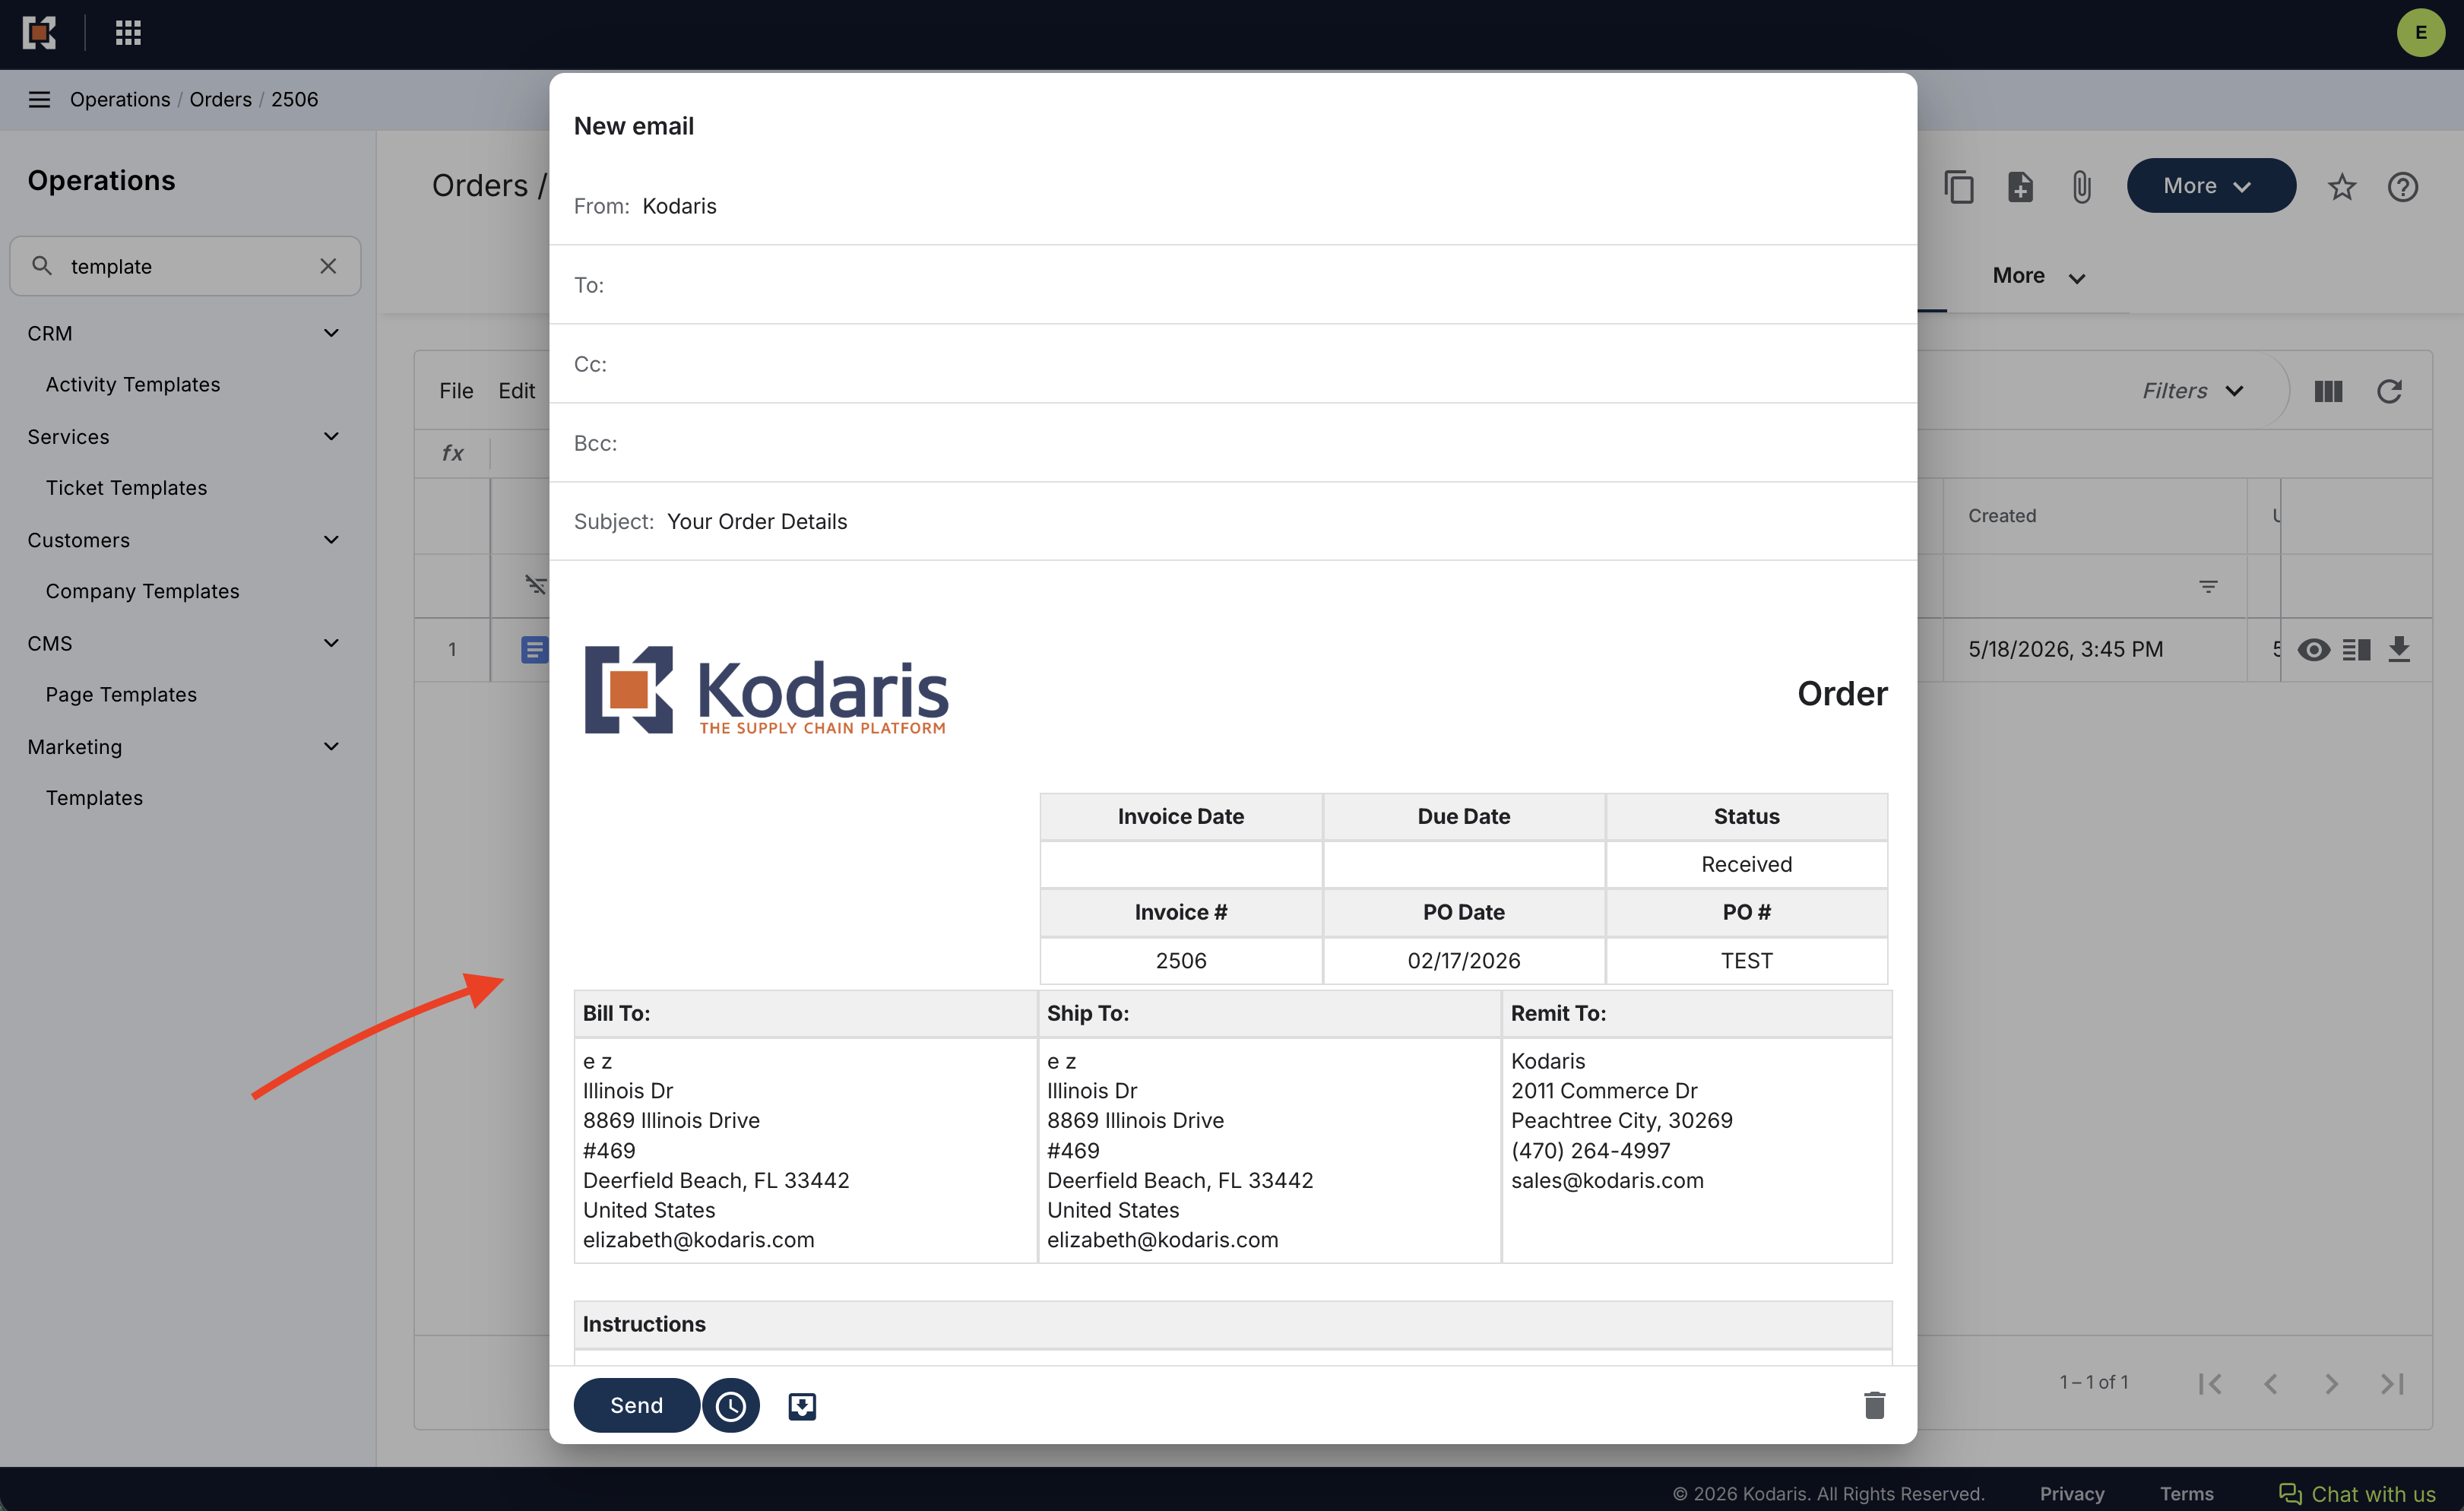Image resolution: width=2464 pixels, height=1511 pixels.
Task: Click the blue document icon in row 1
Action: tap(534, 650)
